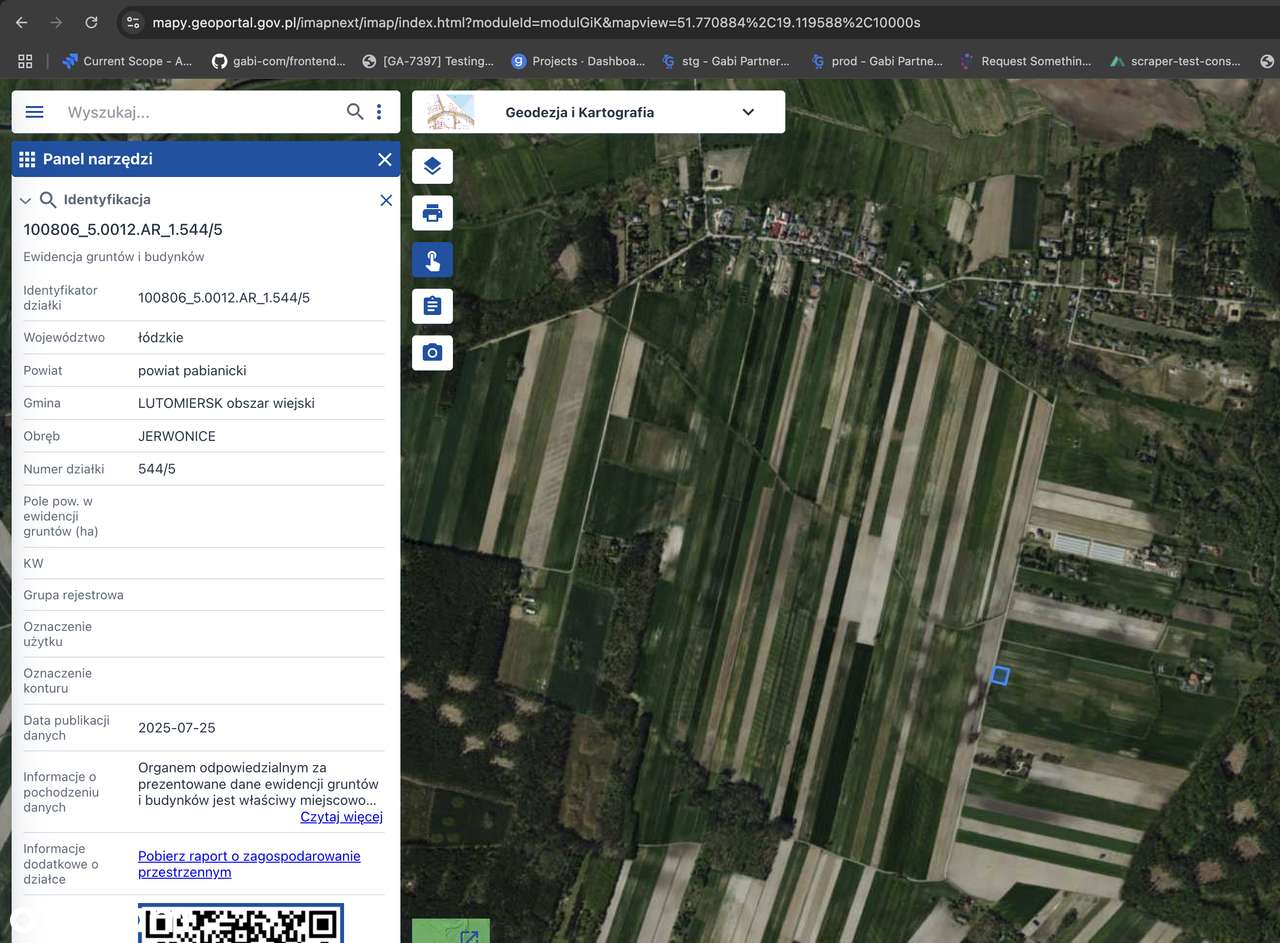
Task: Toggle the identify pointer tool
Action: [432, 260]
